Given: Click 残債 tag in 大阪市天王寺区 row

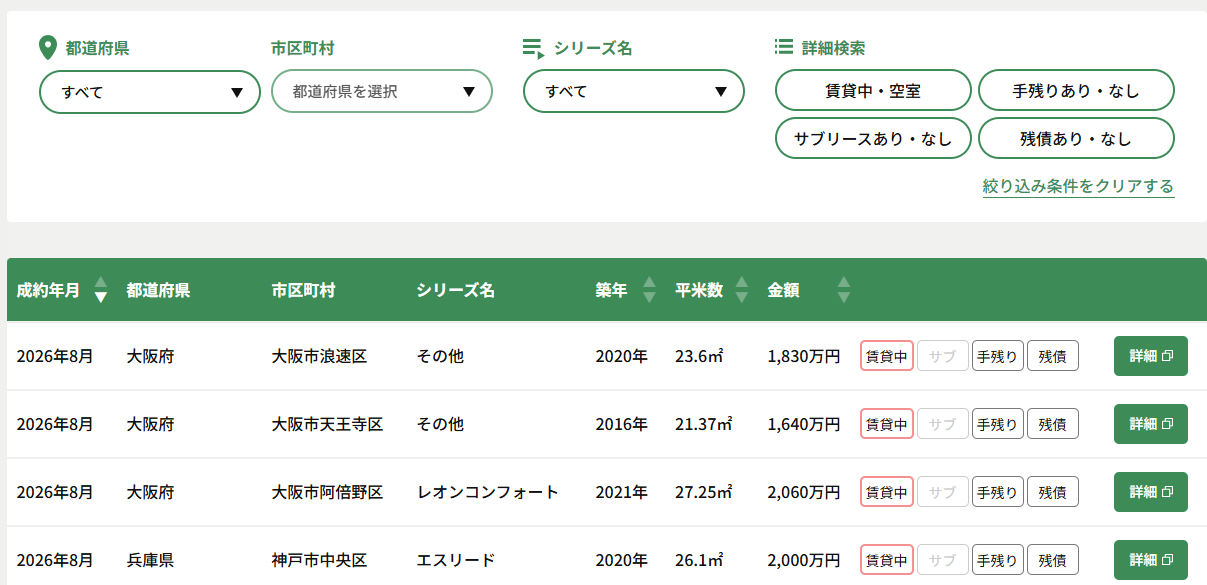Looking at the screenshot, I should pos(1052,424).
